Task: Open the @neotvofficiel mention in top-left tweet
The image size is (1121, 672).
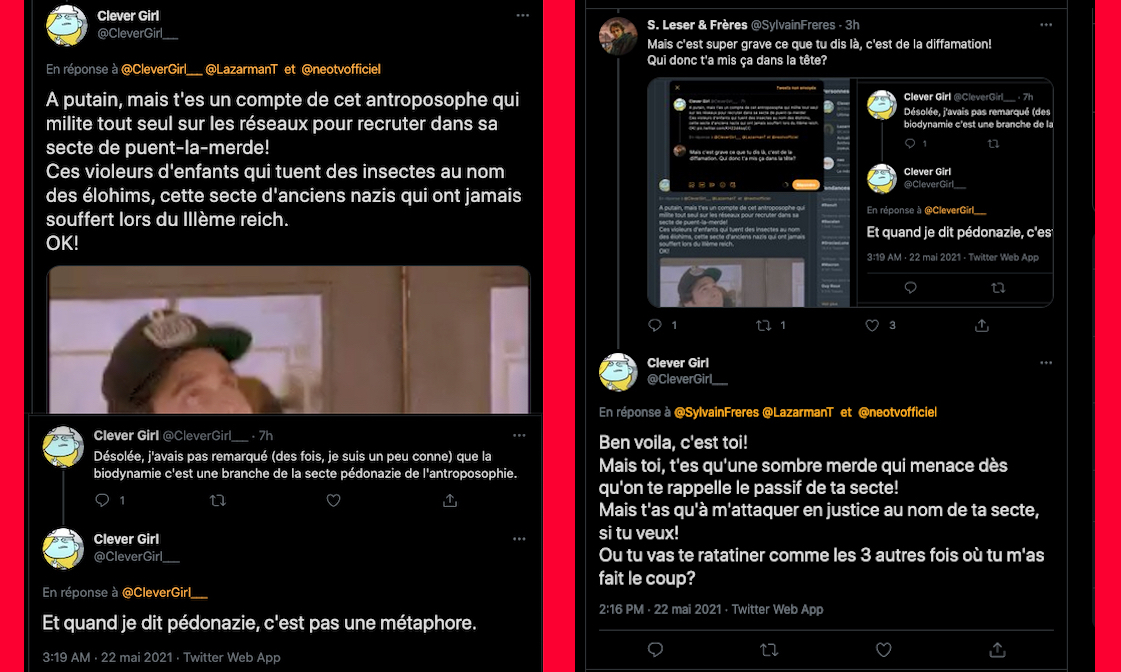Action: (x=341, y=69)
